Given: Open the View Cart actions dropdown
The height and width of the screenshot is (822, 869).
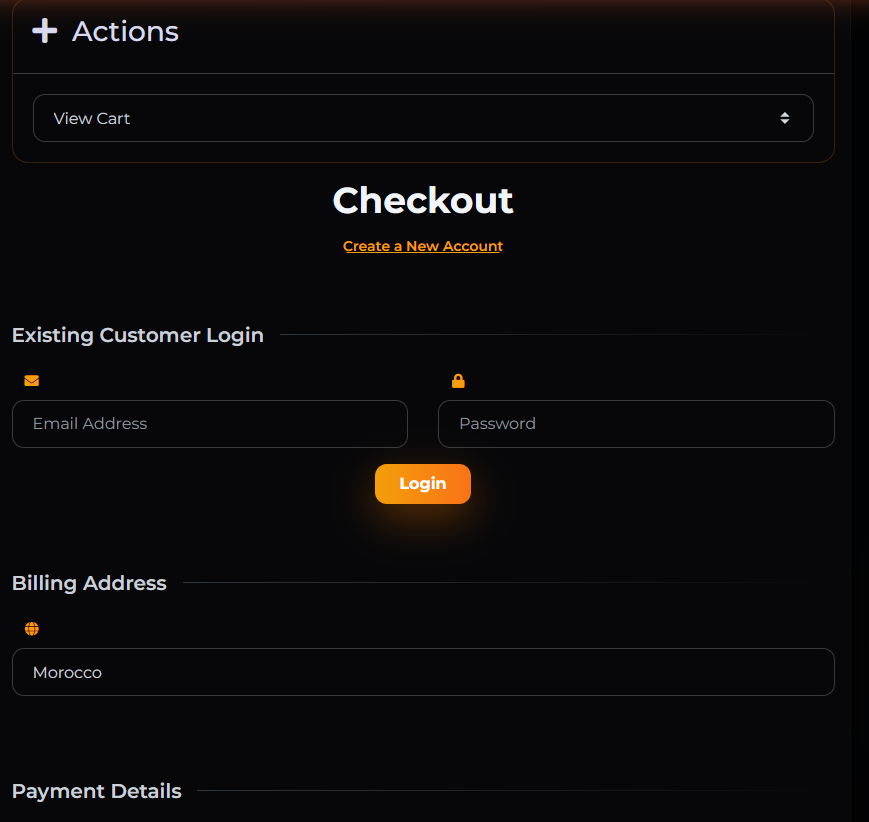Looking at the screenshot, I should (x=422, y=118).
